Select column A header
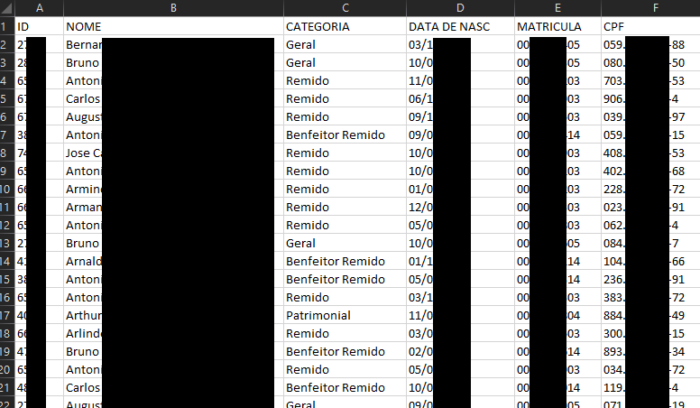The height and width of the screenshot is (408, 700). [x=38, y=8]
